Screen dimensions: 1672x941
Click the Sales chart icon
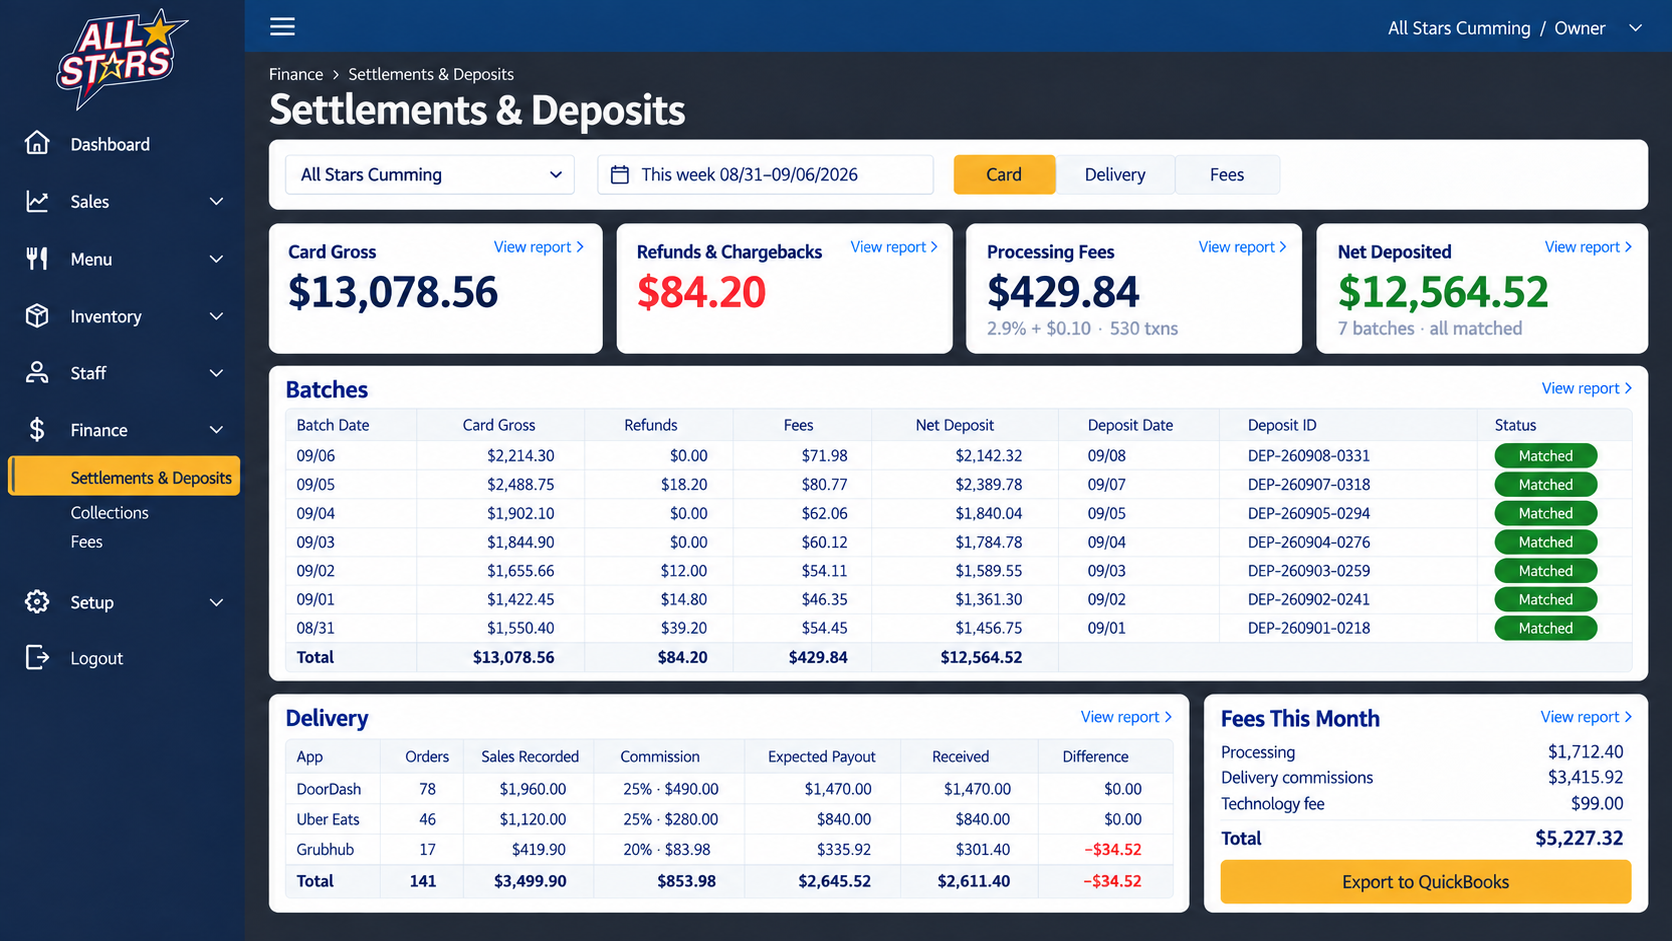[37, 201]
